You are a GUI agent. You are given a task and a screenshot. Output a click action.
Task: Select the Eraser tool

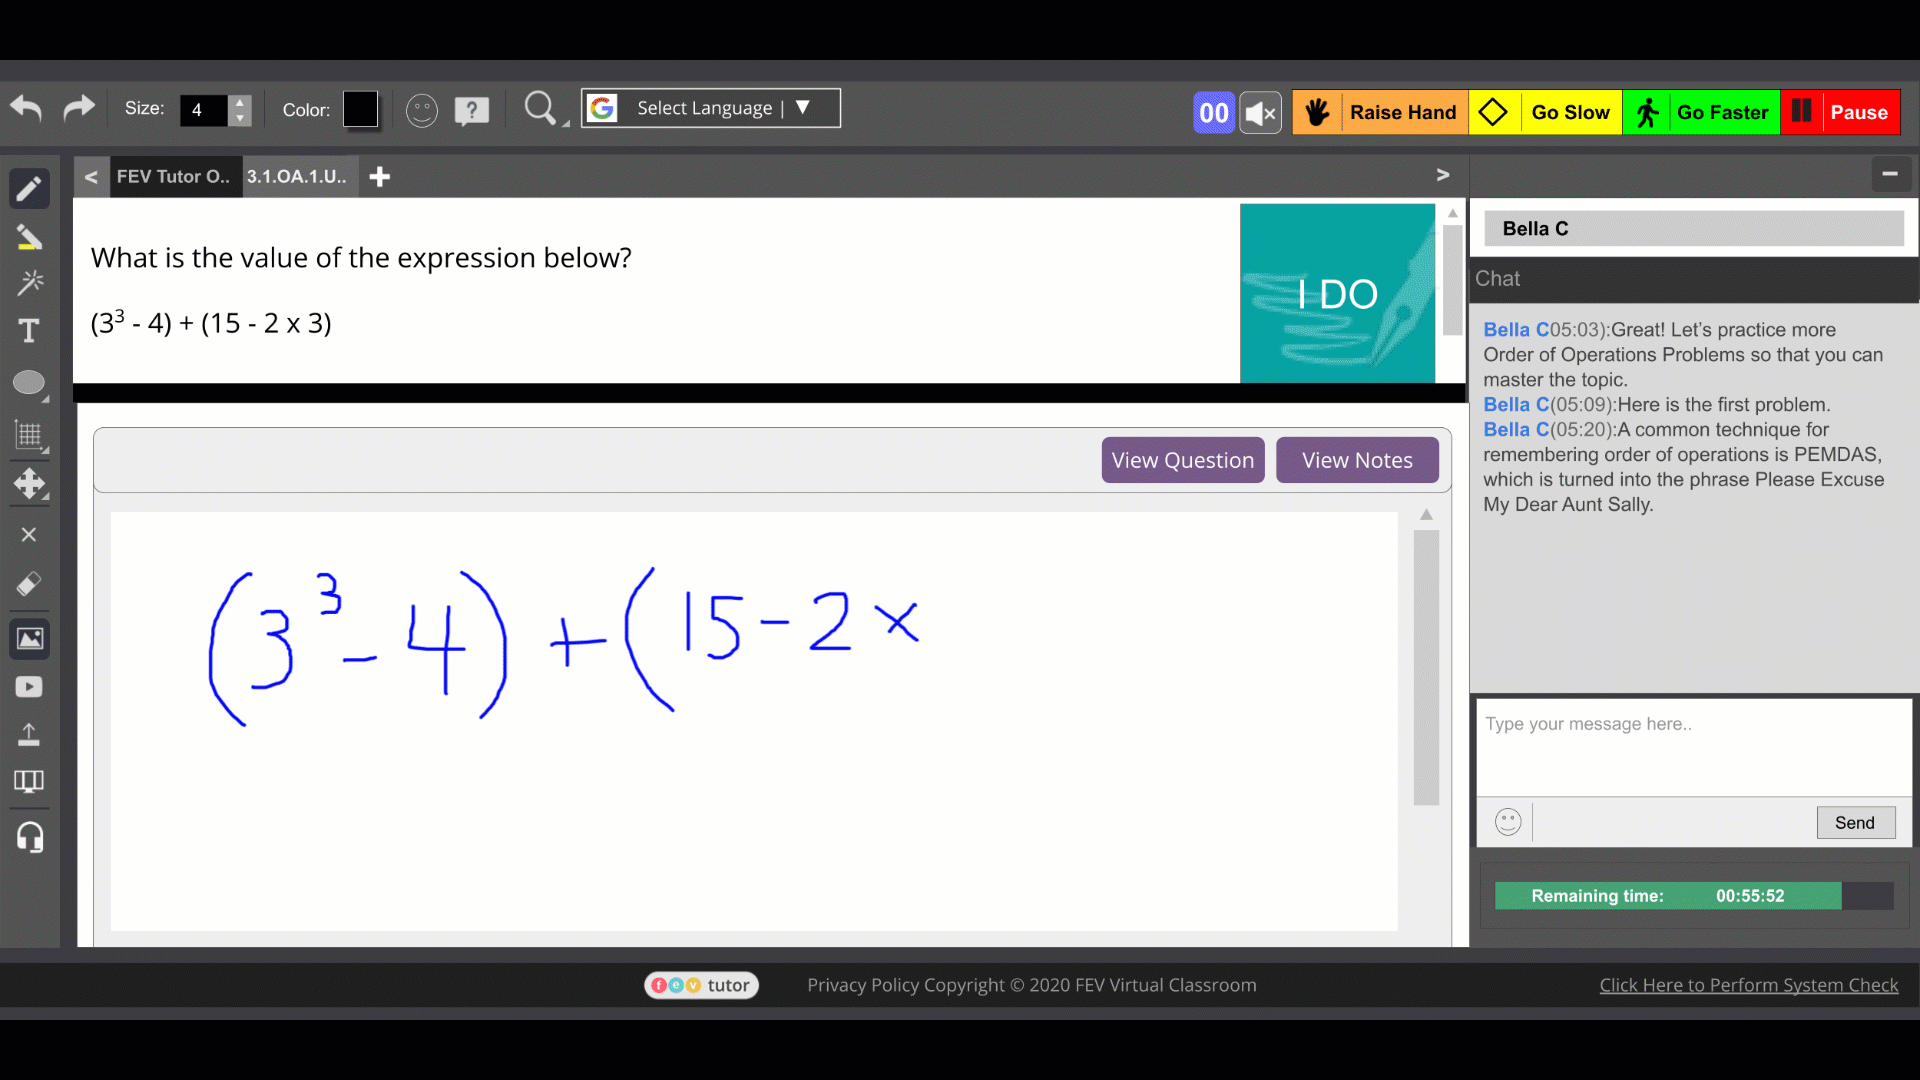click(x=29, y=583)
